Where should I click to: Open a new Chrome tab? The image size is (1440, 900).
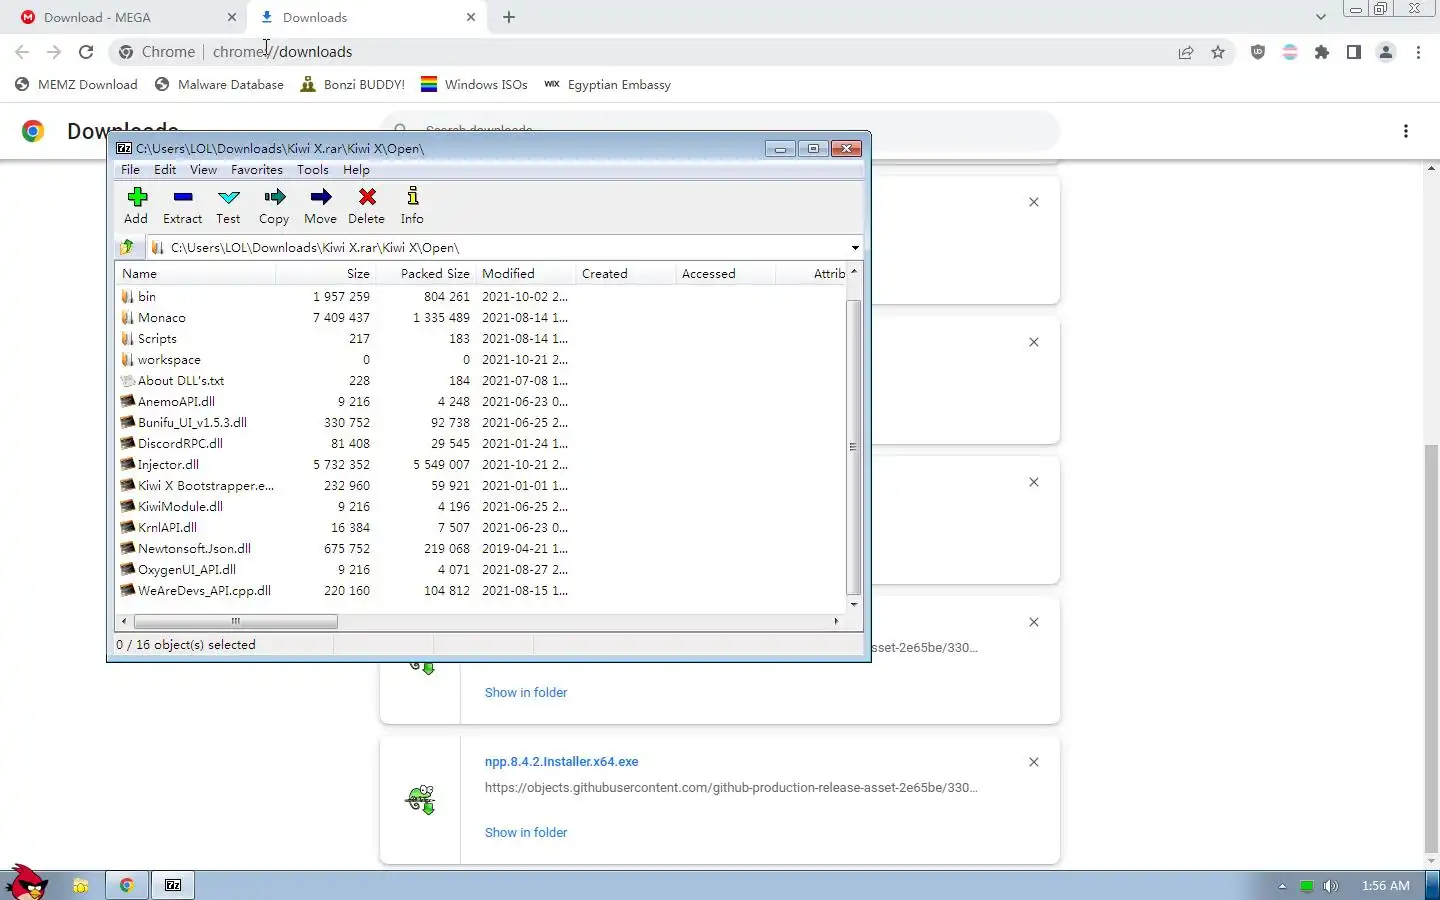509,17
